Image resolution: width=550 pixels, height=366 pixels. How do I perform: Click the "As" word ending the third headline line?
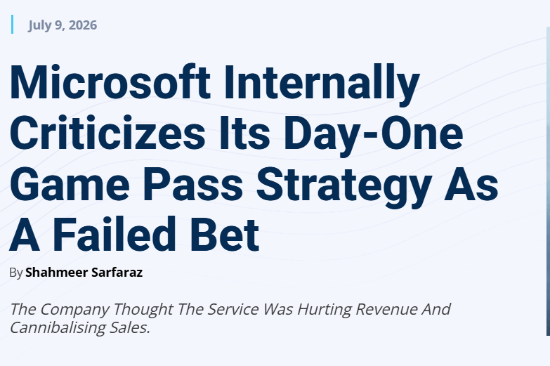click(x=471, y=184)
